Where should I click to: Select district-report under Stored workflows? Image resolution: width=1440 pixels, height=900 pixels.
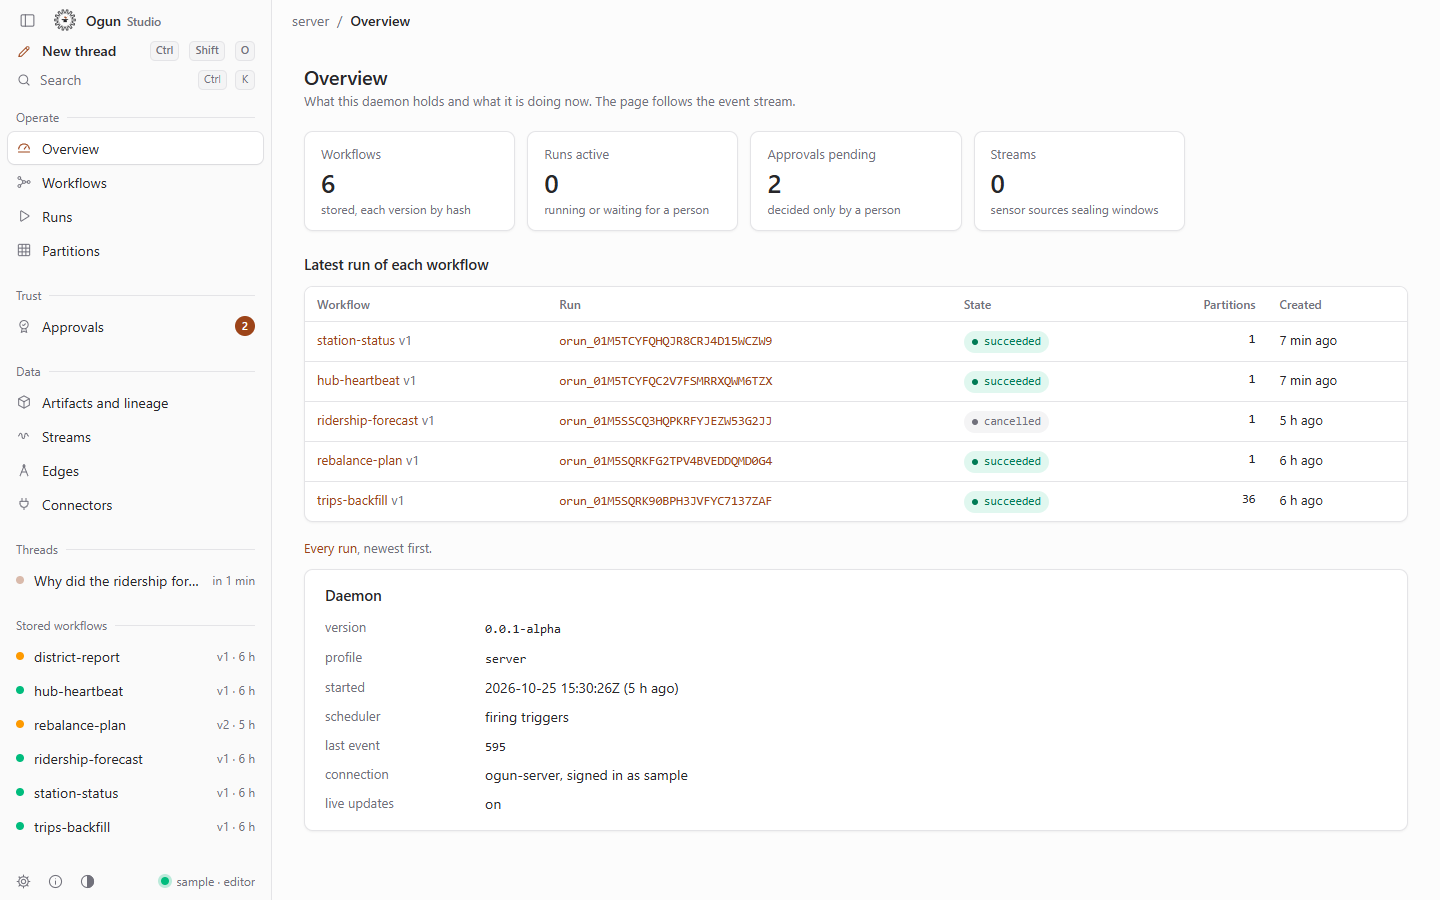135,657
